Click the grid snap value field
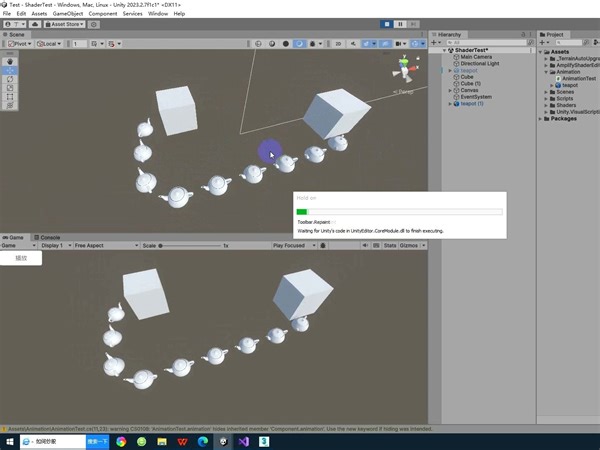The image size is (600, 450). (x=80, y=44)
